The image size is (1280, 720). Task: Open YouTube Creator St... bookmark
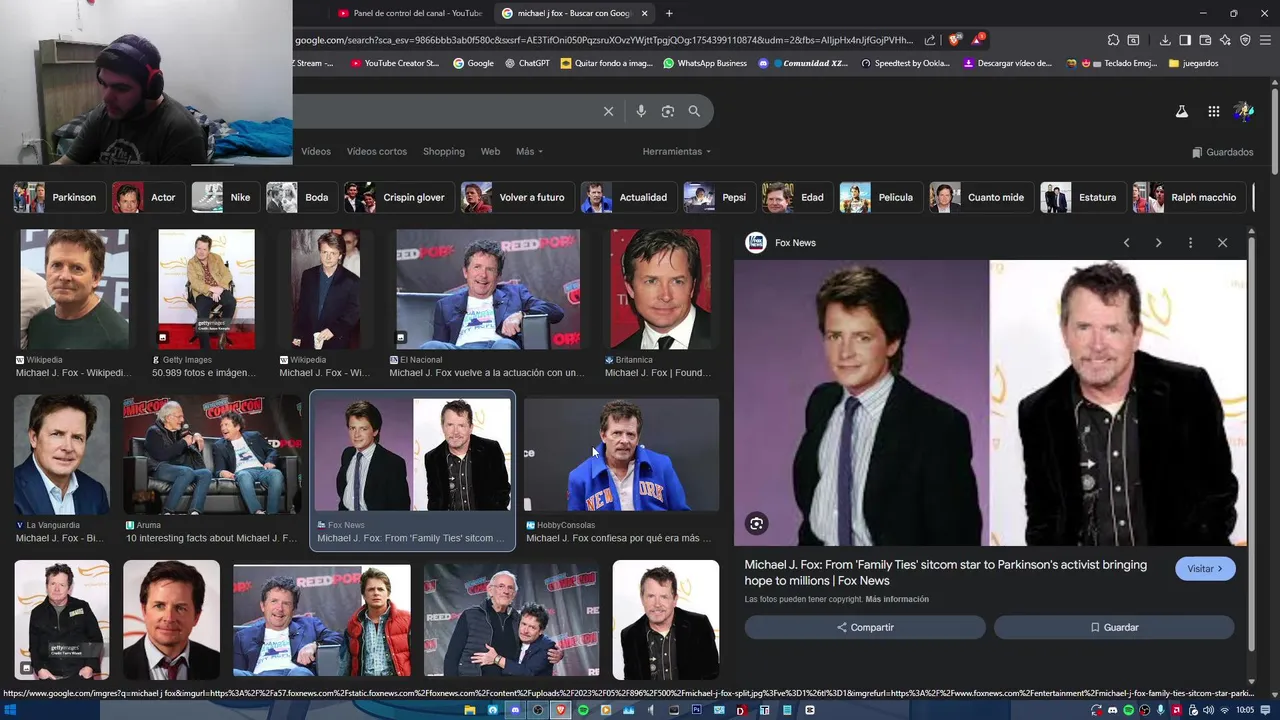click(395, 63)
